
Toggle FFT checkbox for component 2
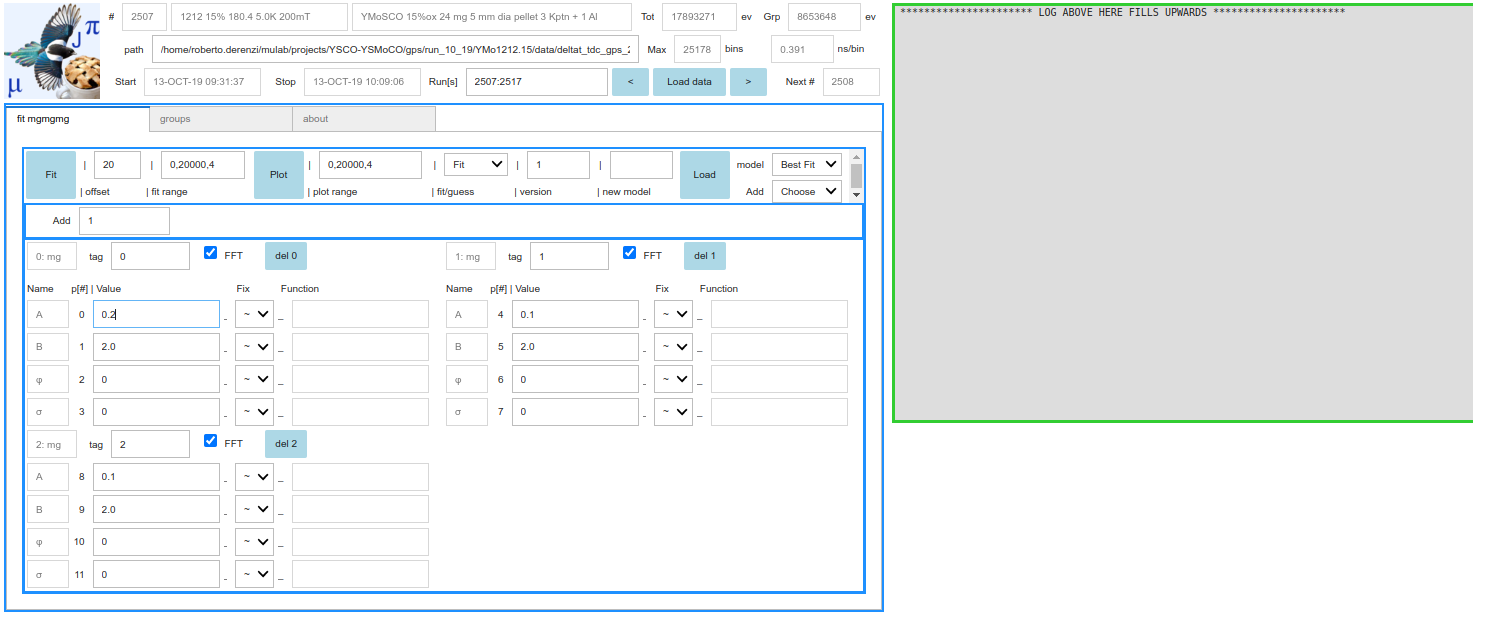pyautogui.click(x=211, y=441)
